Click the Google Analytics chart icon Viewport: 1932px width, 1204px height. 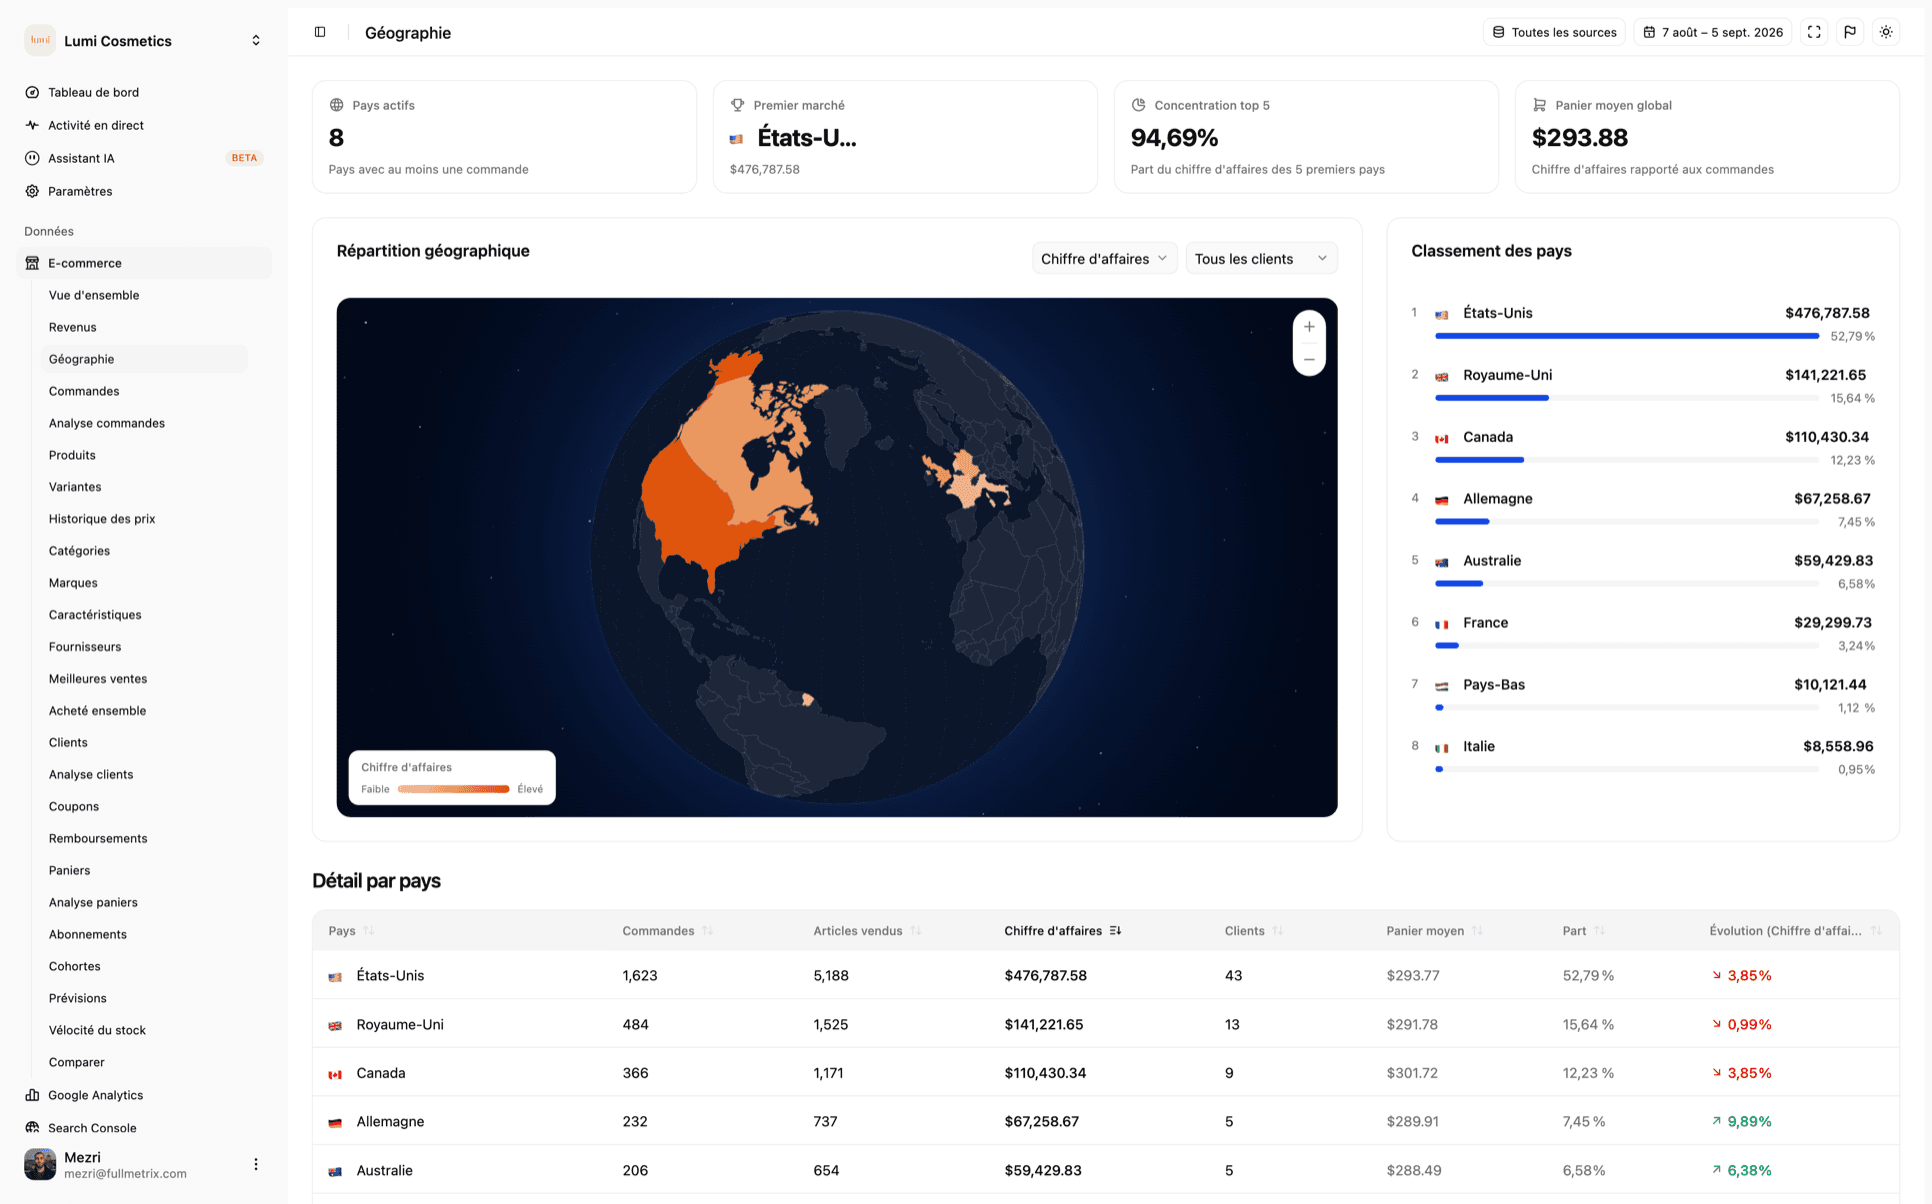32,1095
